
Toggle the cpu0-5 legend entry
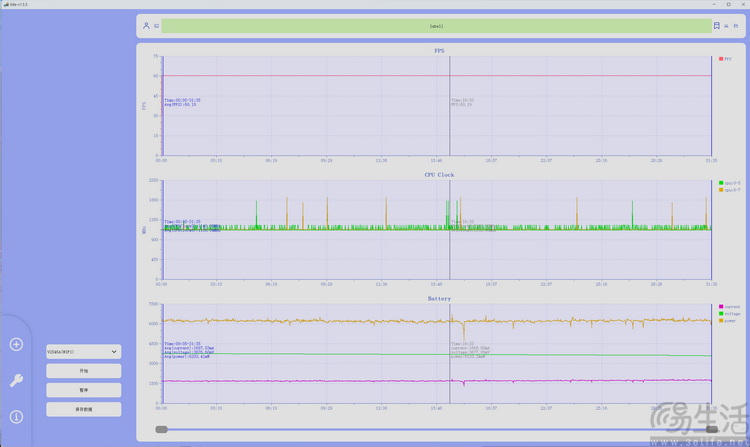point(729,183)
